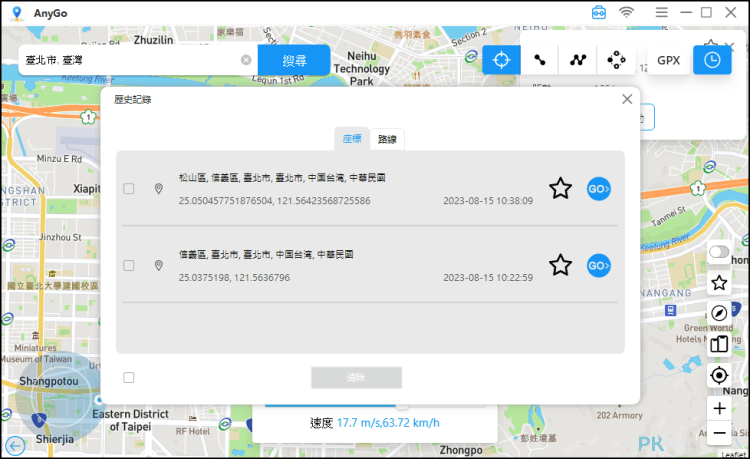Clear the search box text
Screen dimensions: 750x459
point(246,60)
